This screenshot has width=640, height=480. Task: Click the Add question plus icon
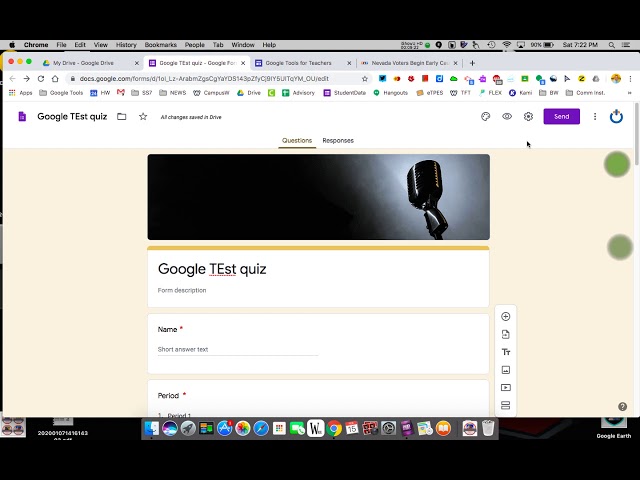pos(505,316)
